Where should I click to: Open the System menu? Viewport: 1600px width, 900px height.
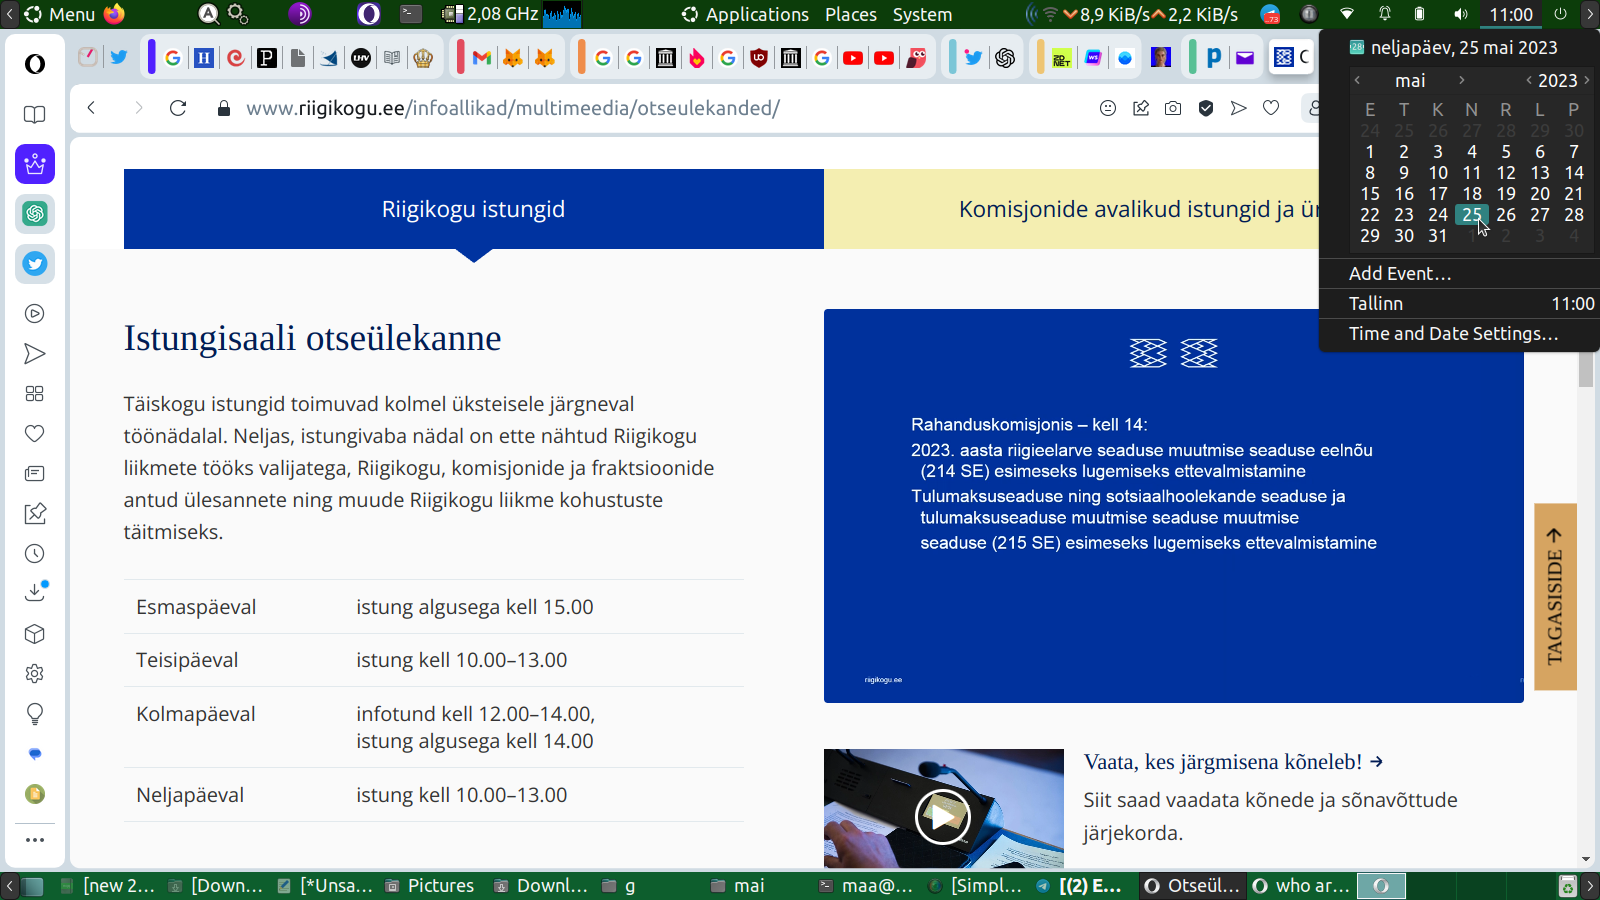[x=922, y=14]
